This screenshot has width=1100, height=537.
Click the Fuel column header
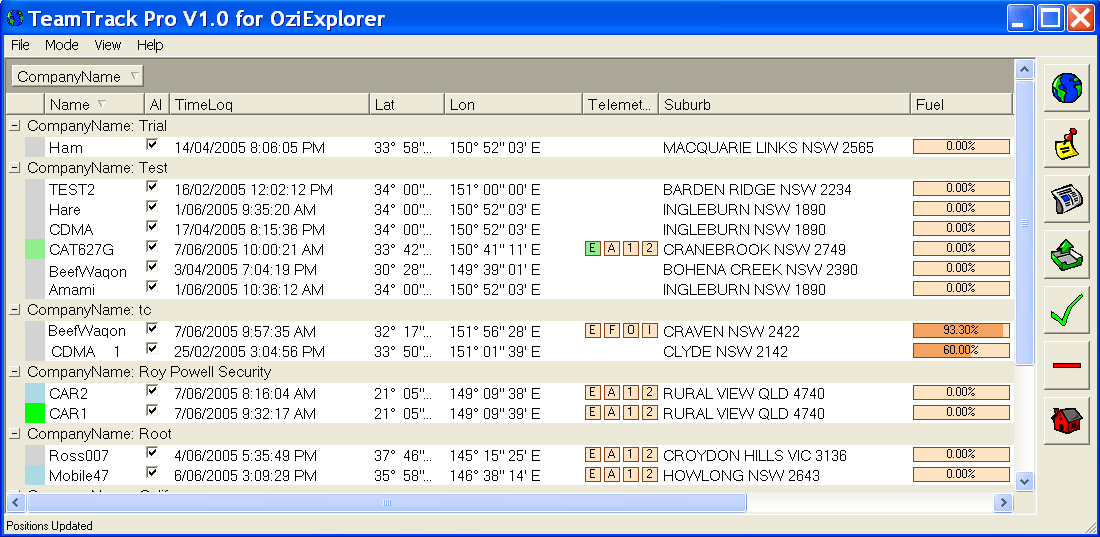pyautogui.click(x=962, y=105)
